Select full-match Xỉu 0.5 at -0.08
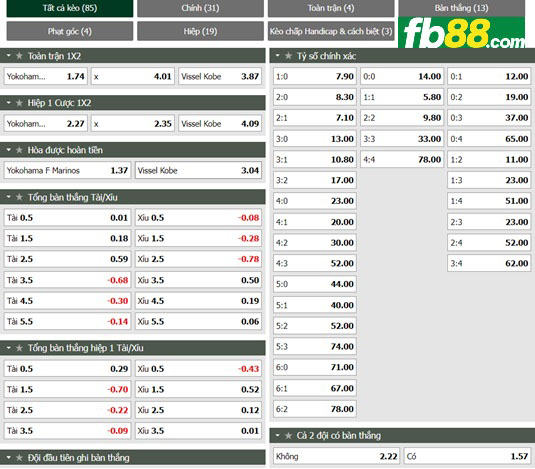Image resolution: width=535 pixels, height=469 pixels. point(198,218)
